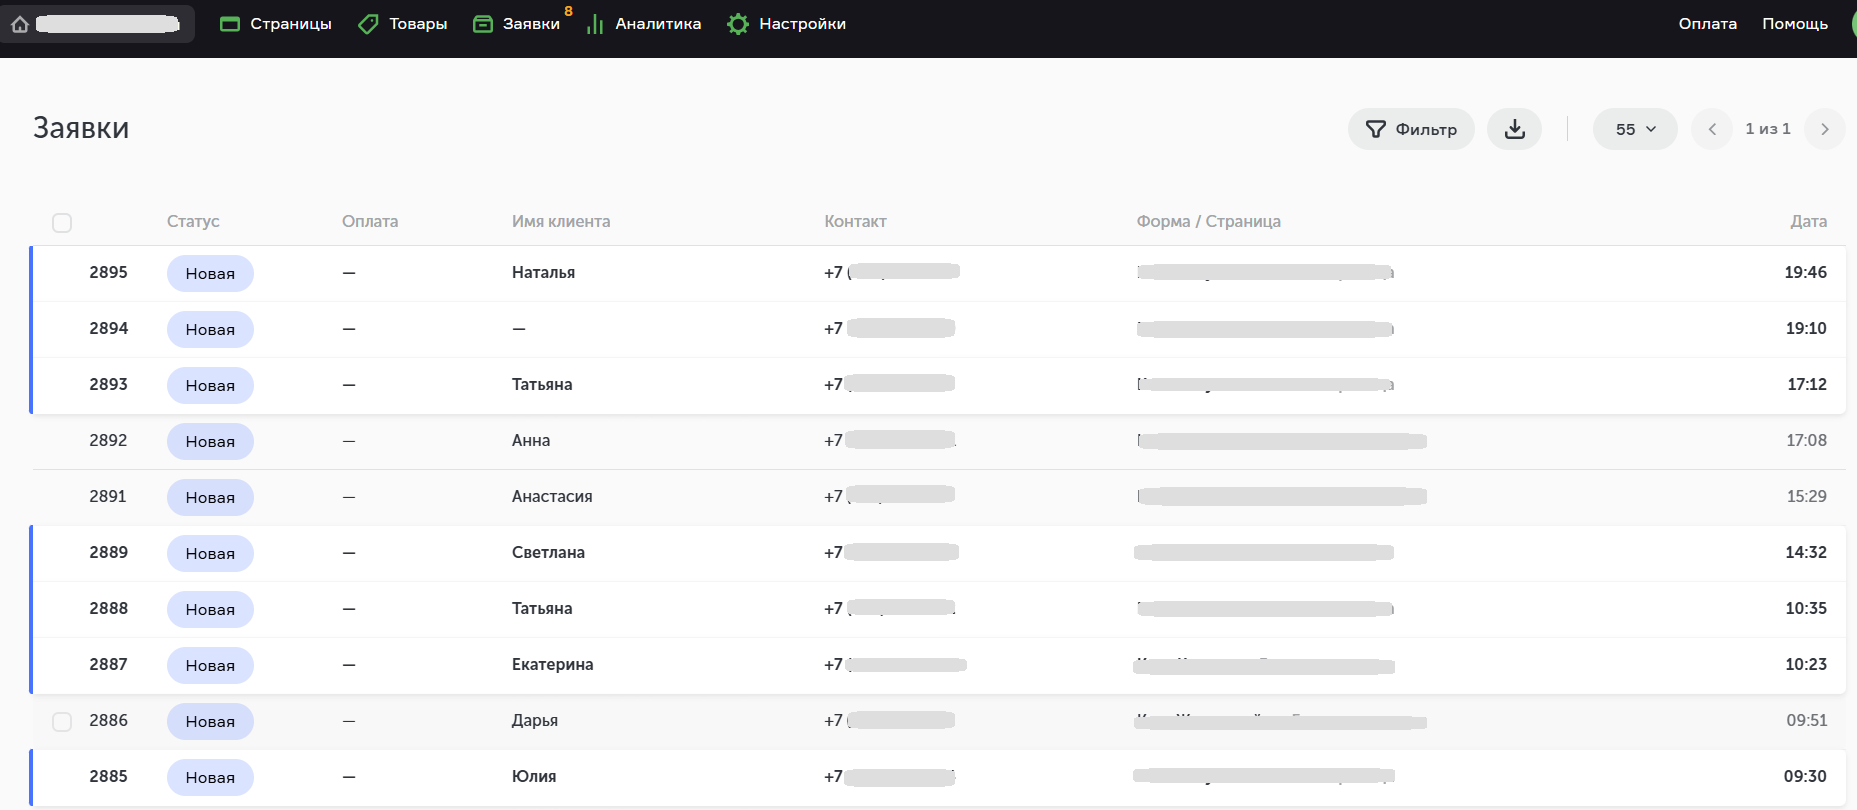Select request number 2887
The image size is (1857, 810).
108,664
